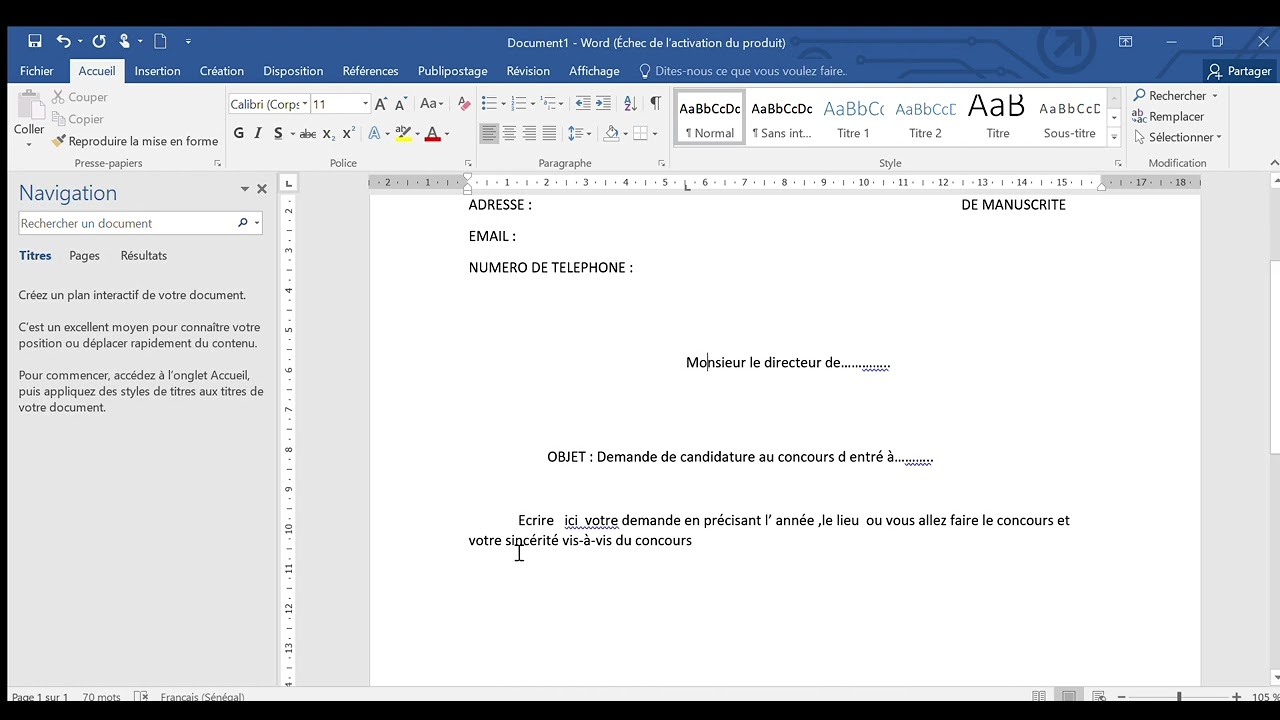Switch to the Références tab

370,71
